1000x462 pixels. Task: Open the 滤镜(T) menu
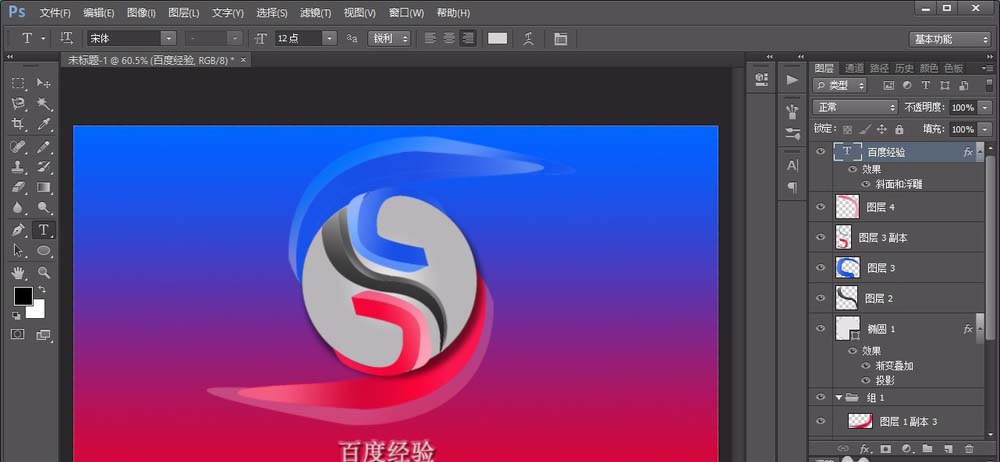click(x=315, y=13)
